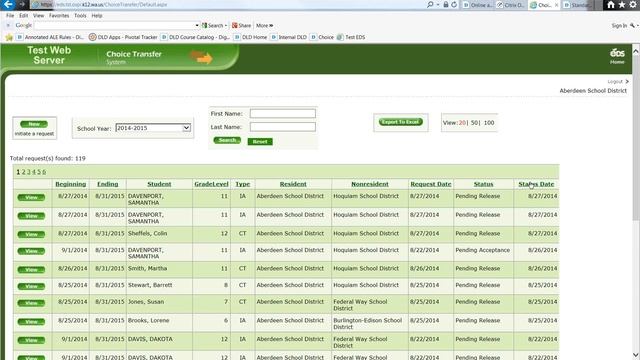View the Pending Acceptance request row
The height and width of the screenshot is (360, 640).
[x=31, y=251]
